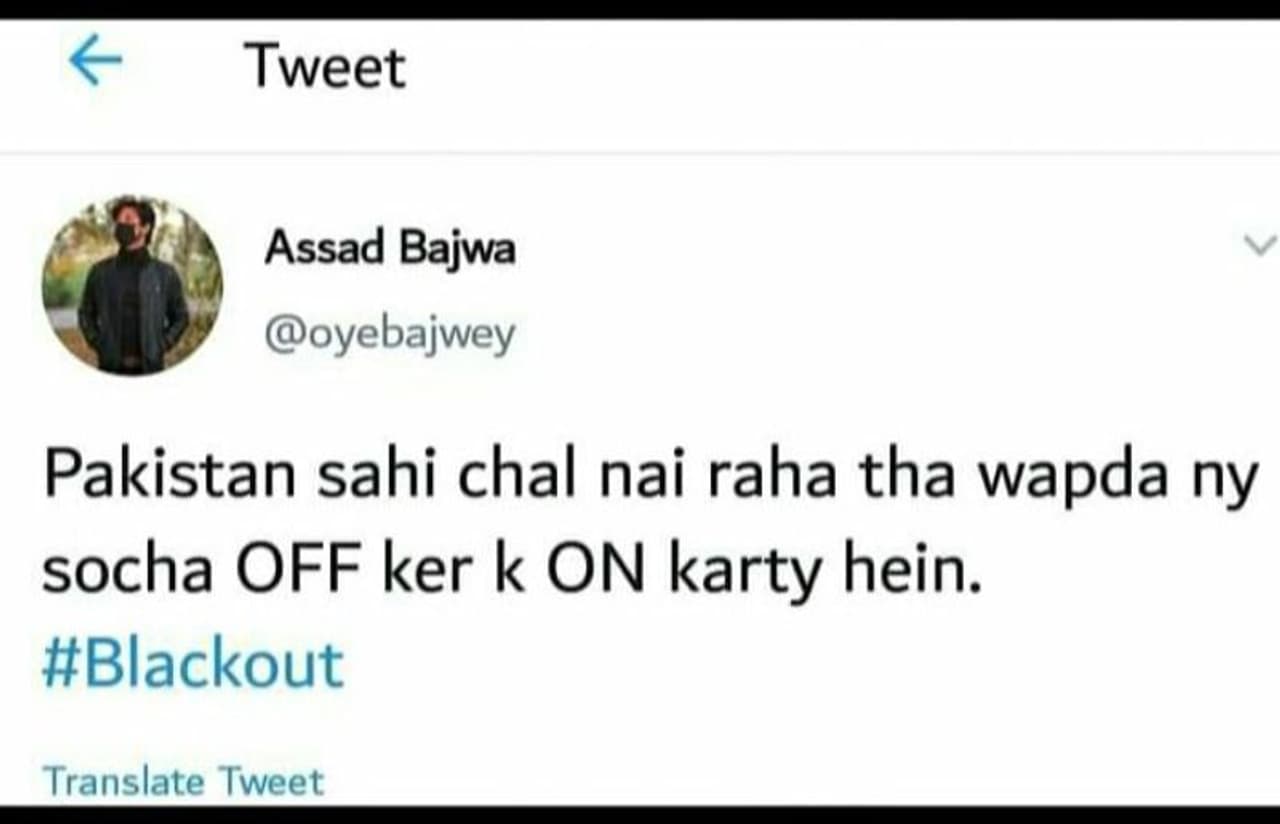Open Assad Bajwa's profile picture

click(132, 285)
